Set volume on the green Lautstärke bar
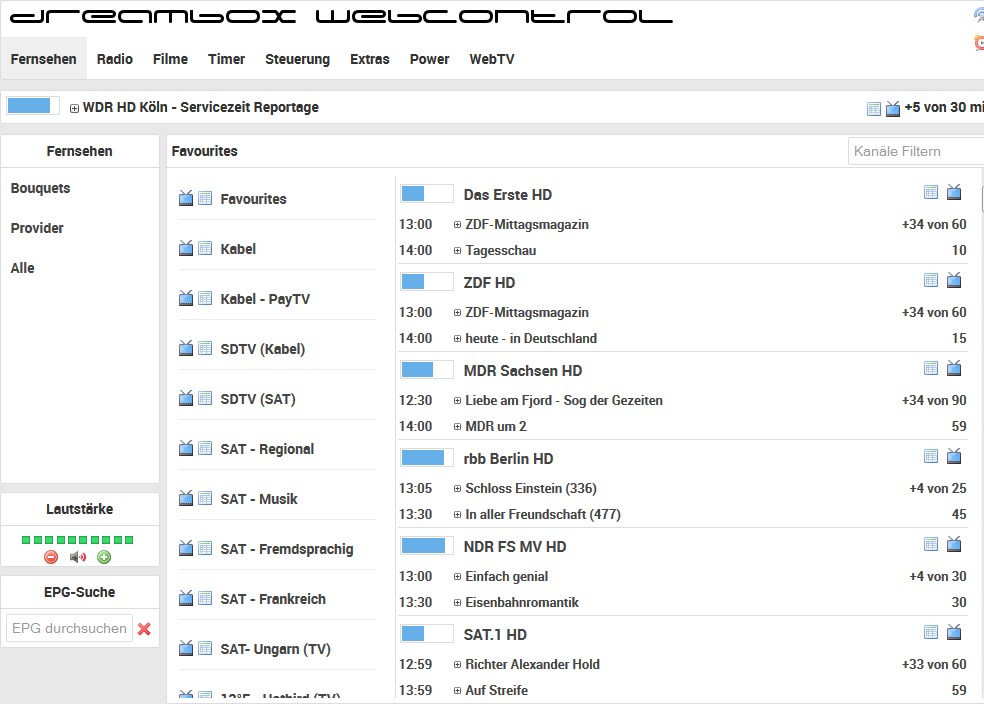The height and width of the screenshot is (704, 984). [x=80, y=540]
